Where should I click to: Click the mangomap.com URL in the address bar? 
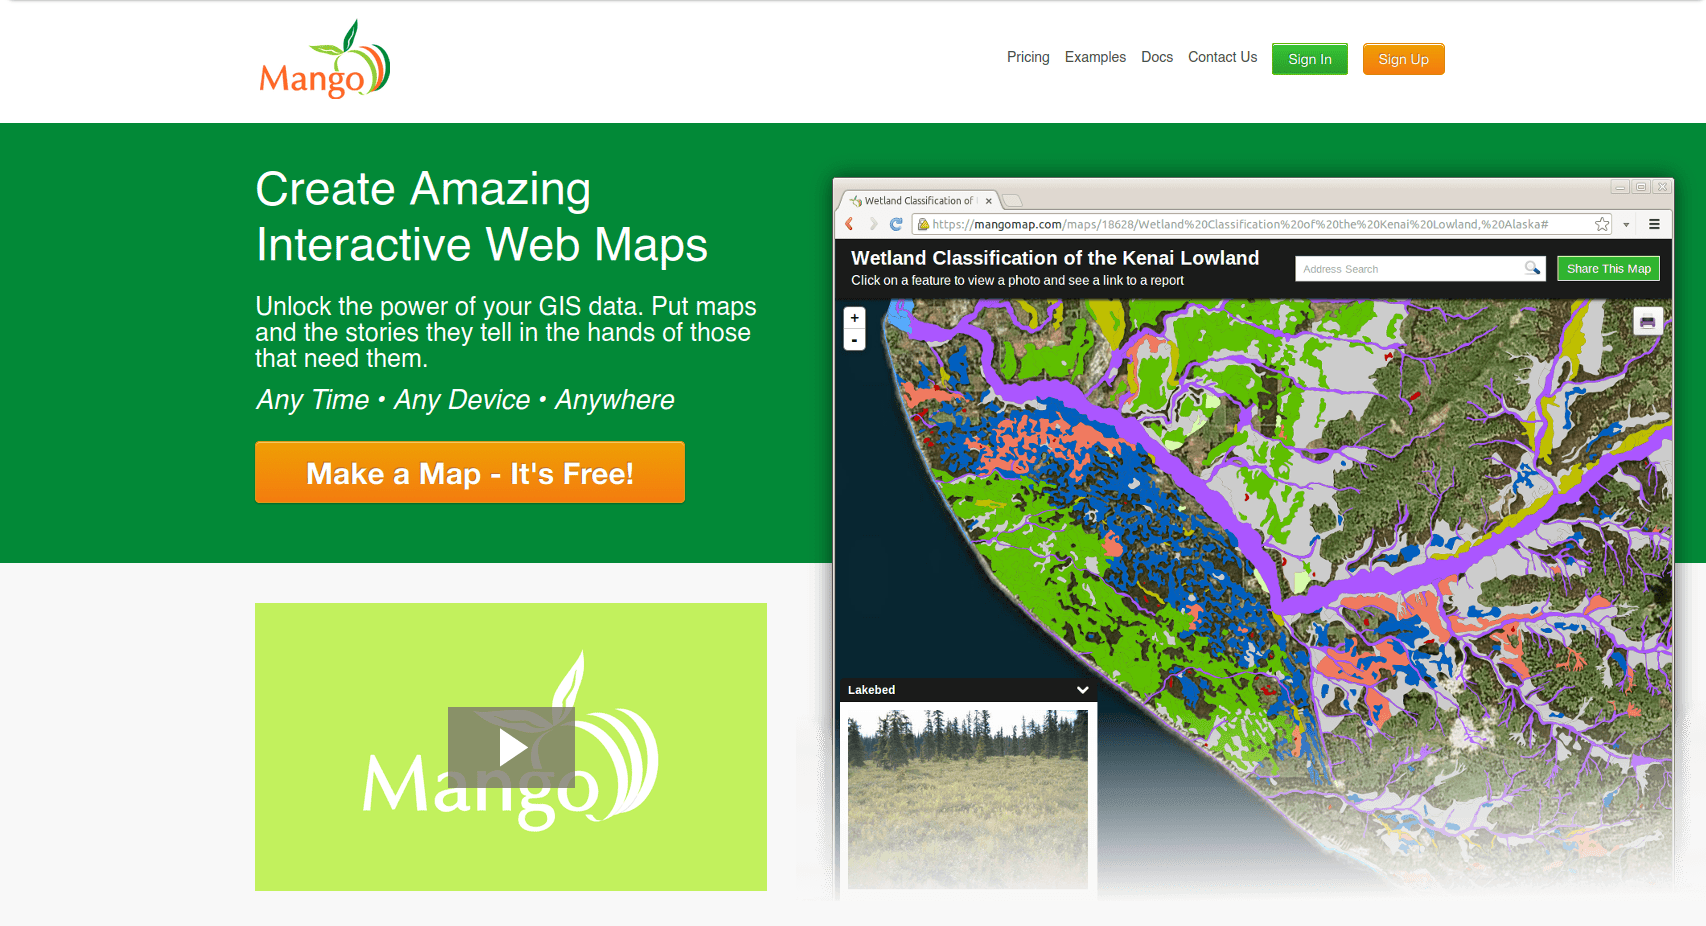[1240, 224]
